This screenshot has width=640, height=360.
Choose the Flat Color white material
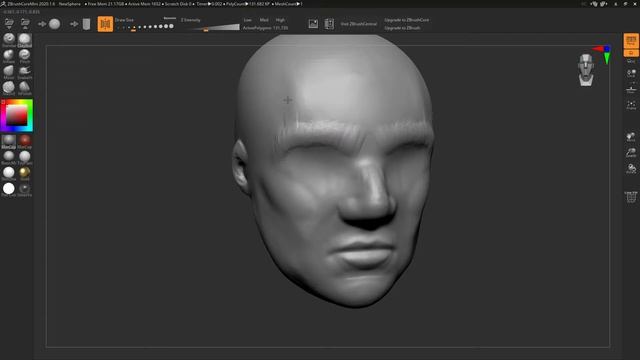click(x=9, y=189)
